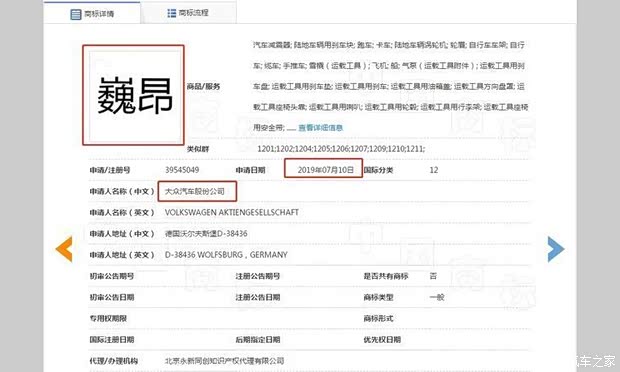Click the 初审公告日期 label
Image resolution: width=620 pixels, height=372 pixels.
click(x=112, y=297)
